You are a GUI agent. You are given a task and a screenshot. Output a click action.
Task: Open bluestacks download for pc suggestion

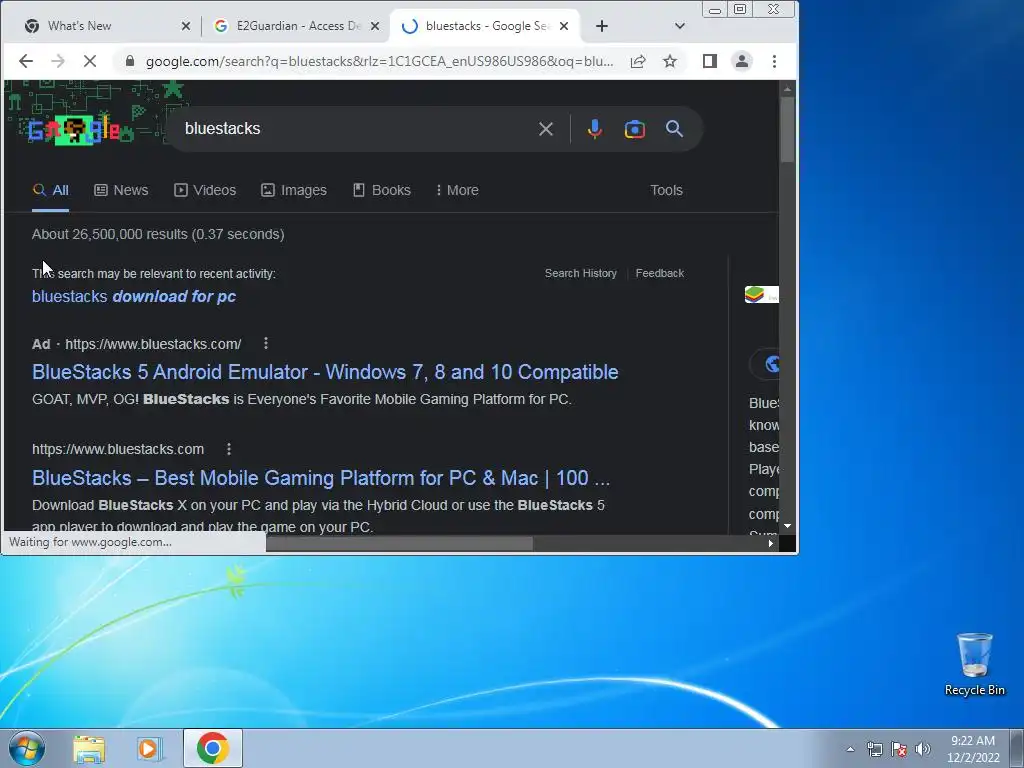134,296
